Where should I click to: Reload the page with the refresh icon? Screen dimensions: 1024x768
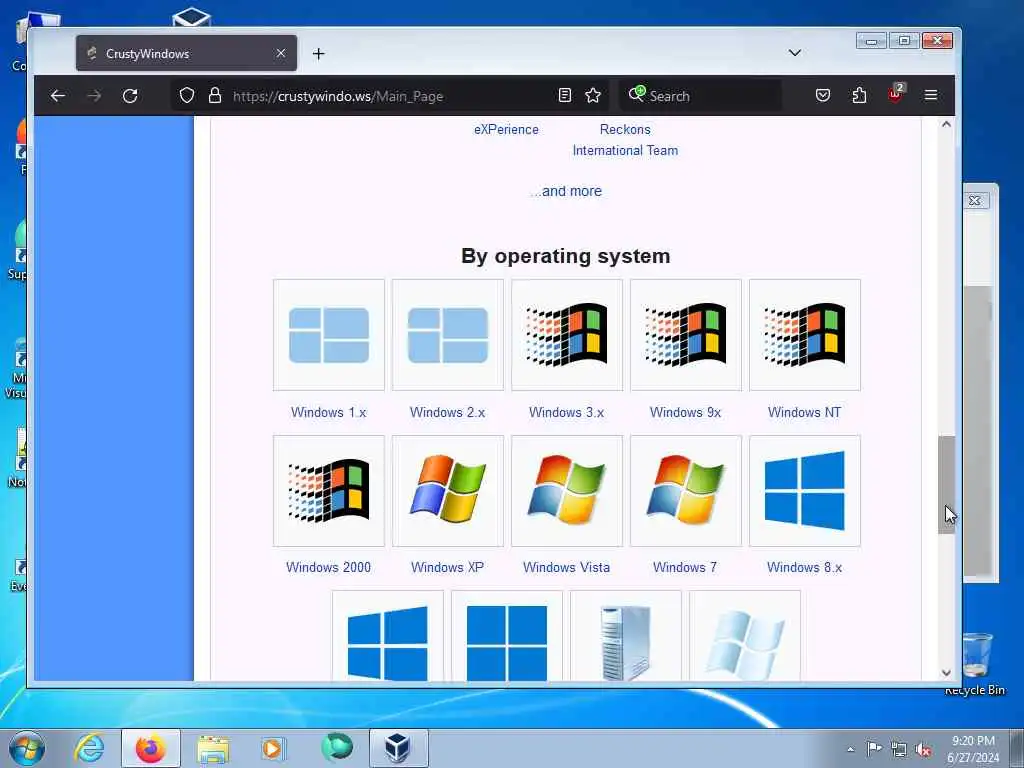click(130, 96)
